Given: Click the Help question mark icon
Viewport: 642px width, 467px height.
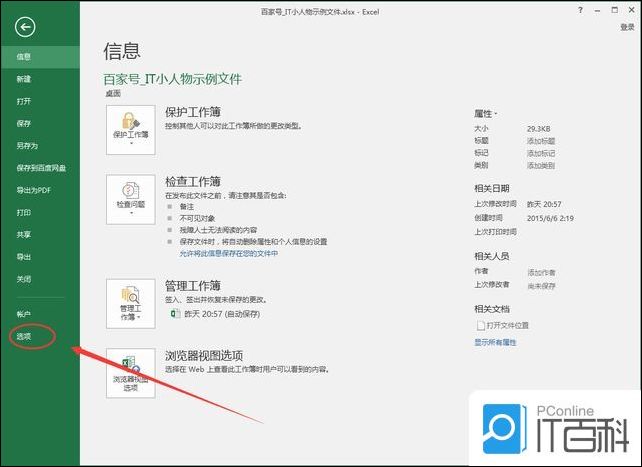Looking at the screenshot, I should pos(580,11).
